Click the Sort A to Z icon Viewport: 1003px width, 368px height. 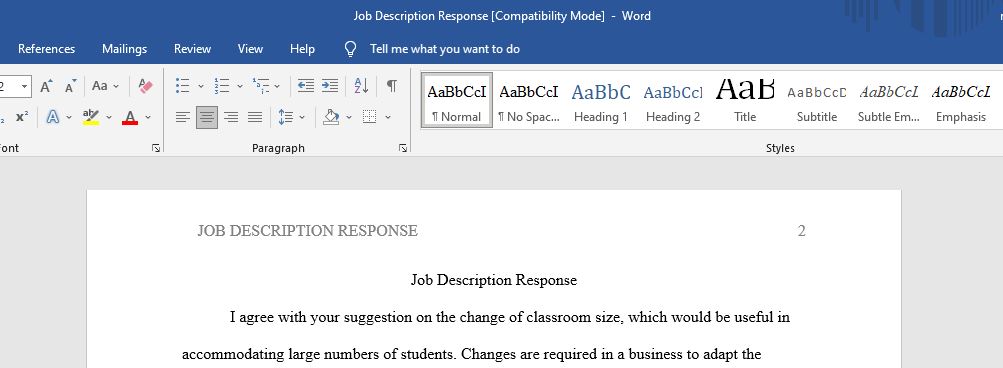pyautogui.click(x=361, y=86)
